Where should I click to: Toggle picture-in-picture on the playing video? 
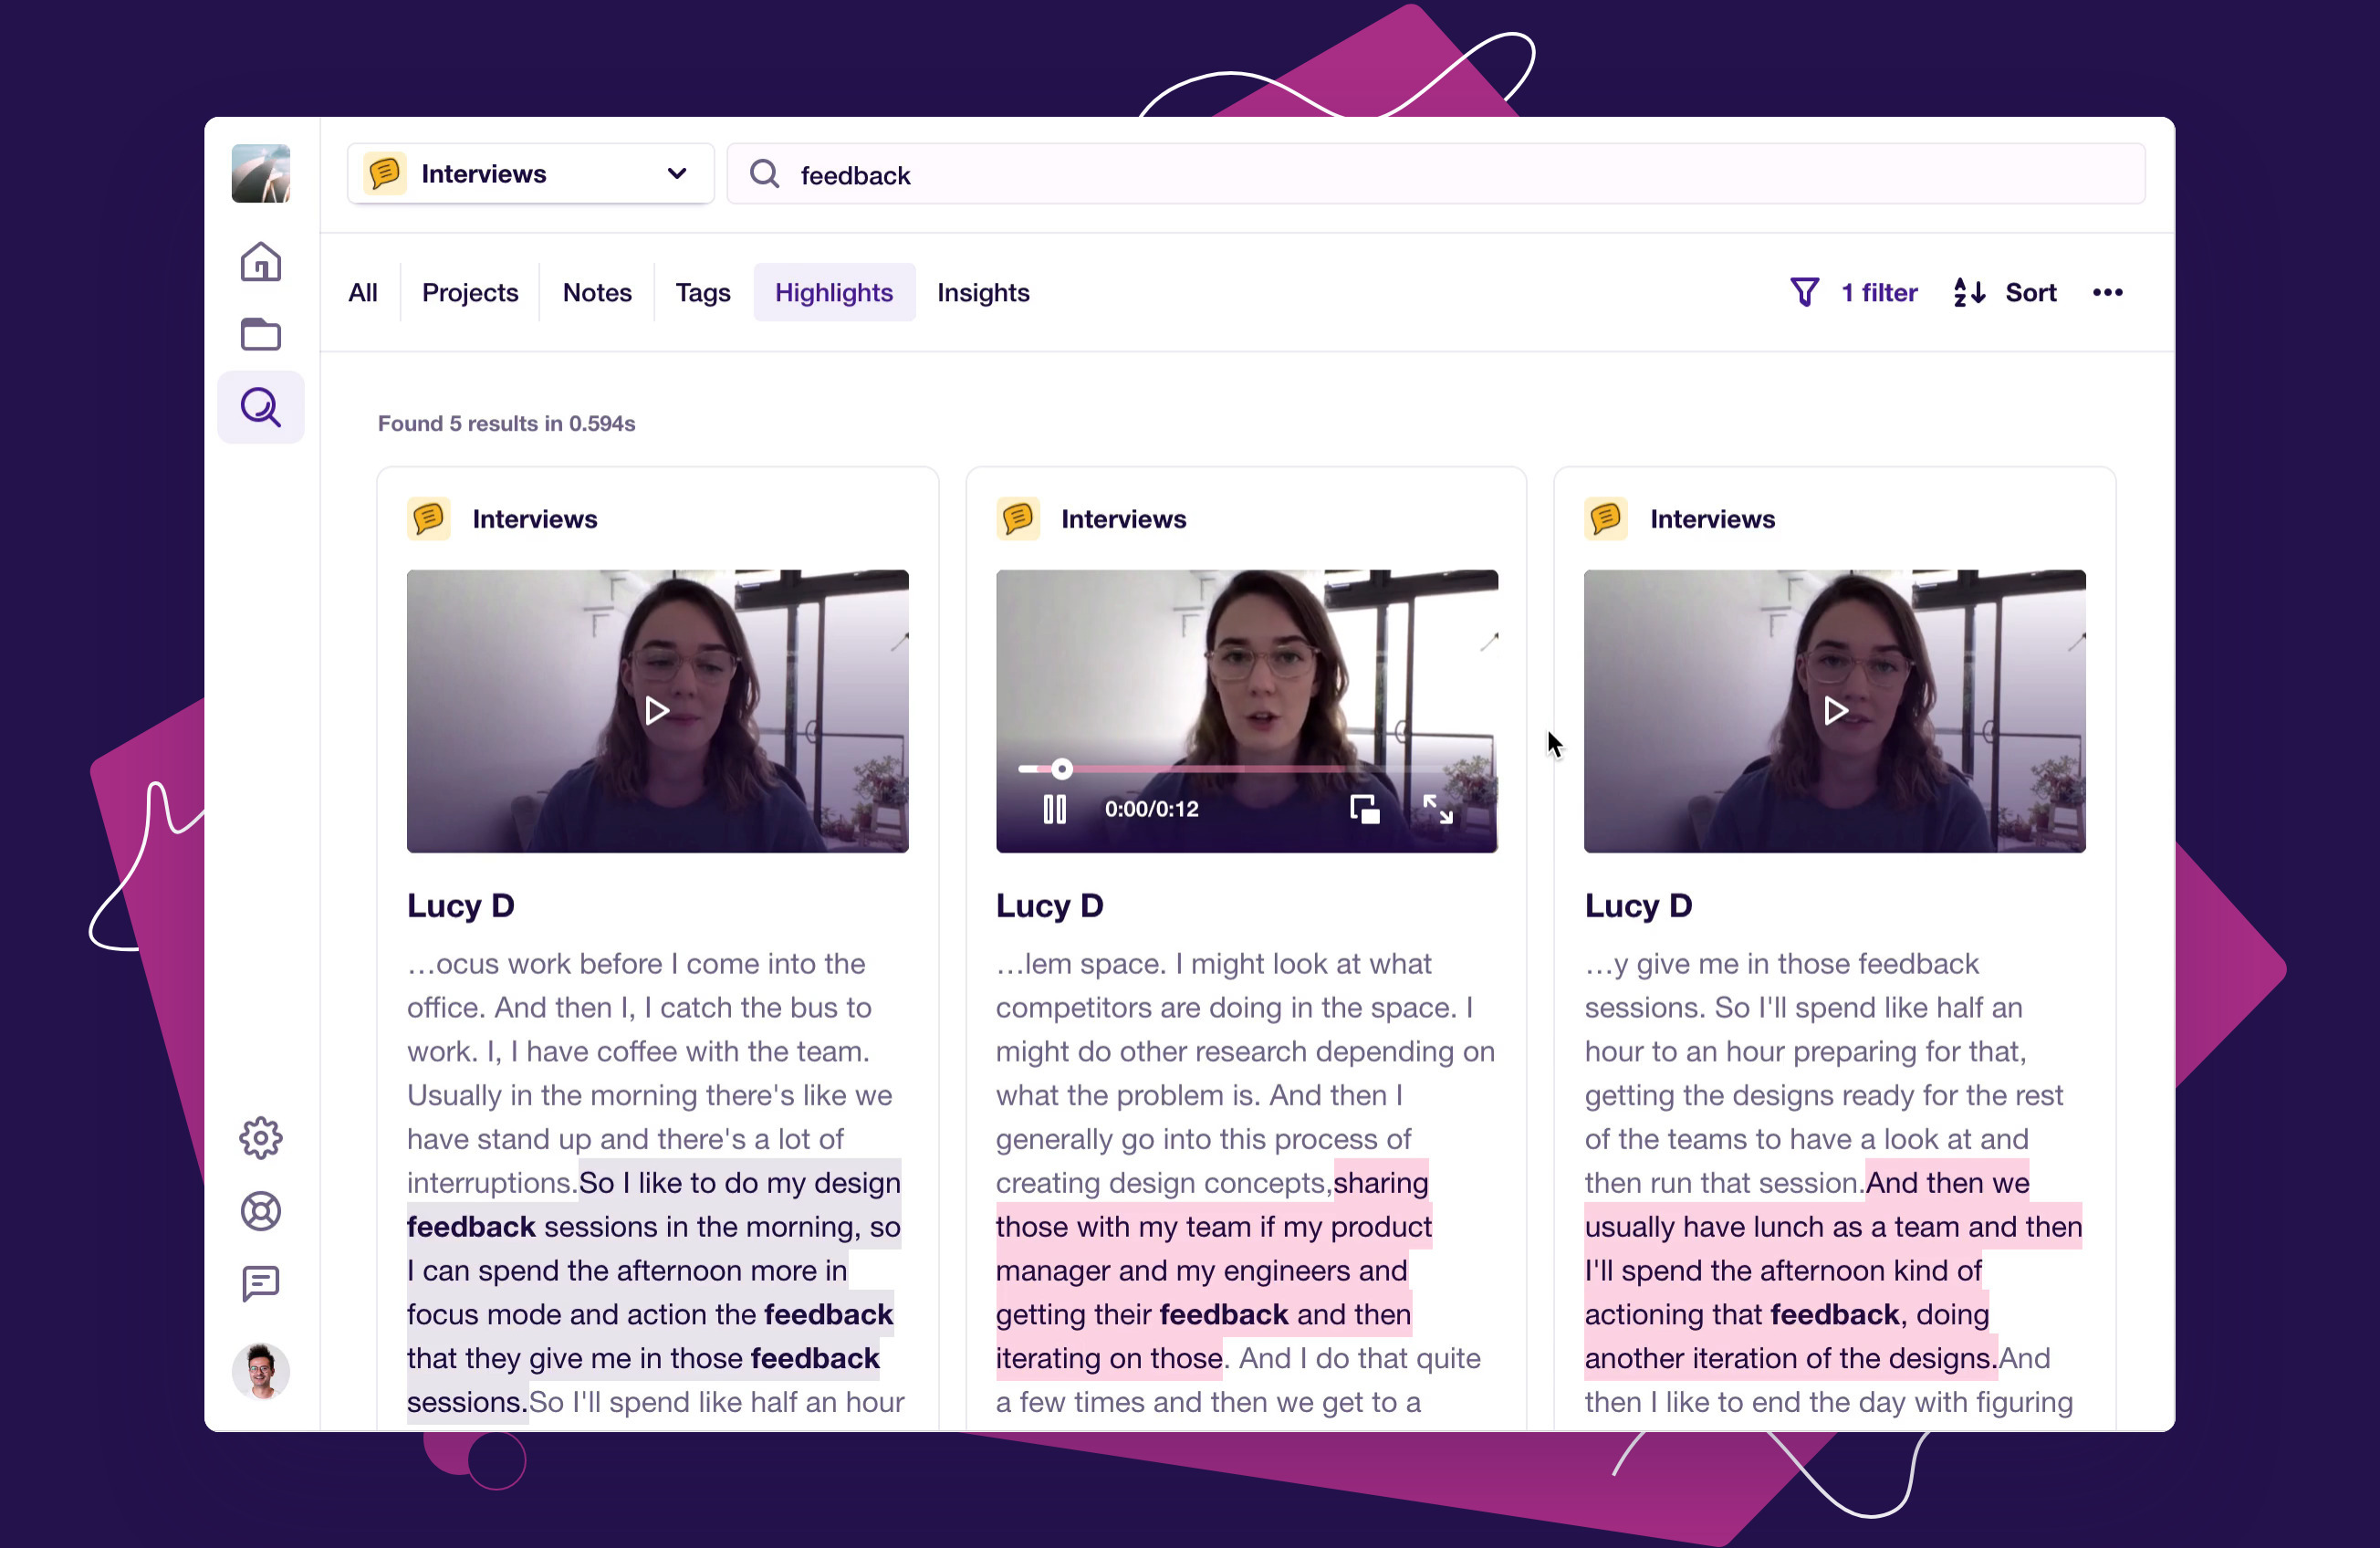click(x=1364, y=809)
